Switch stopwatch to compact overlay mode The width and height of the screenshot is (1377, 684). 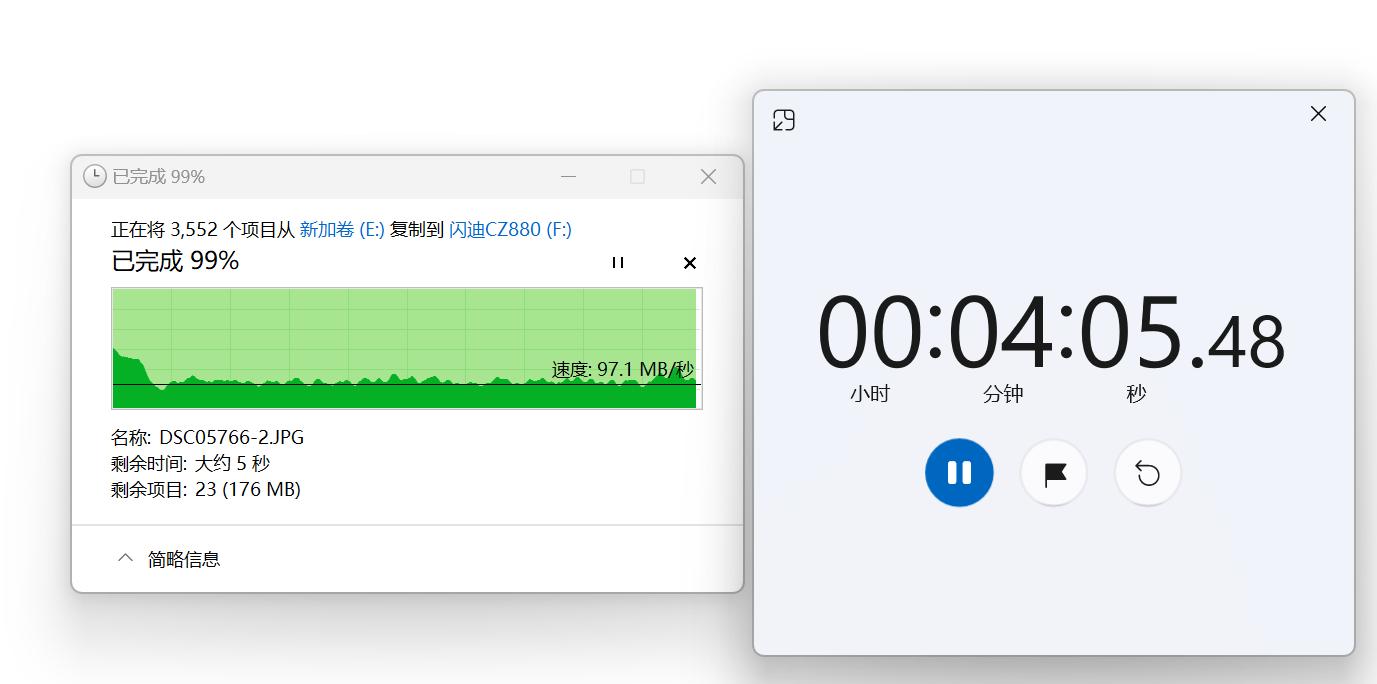pyautogui.click(x=784, y=119)
